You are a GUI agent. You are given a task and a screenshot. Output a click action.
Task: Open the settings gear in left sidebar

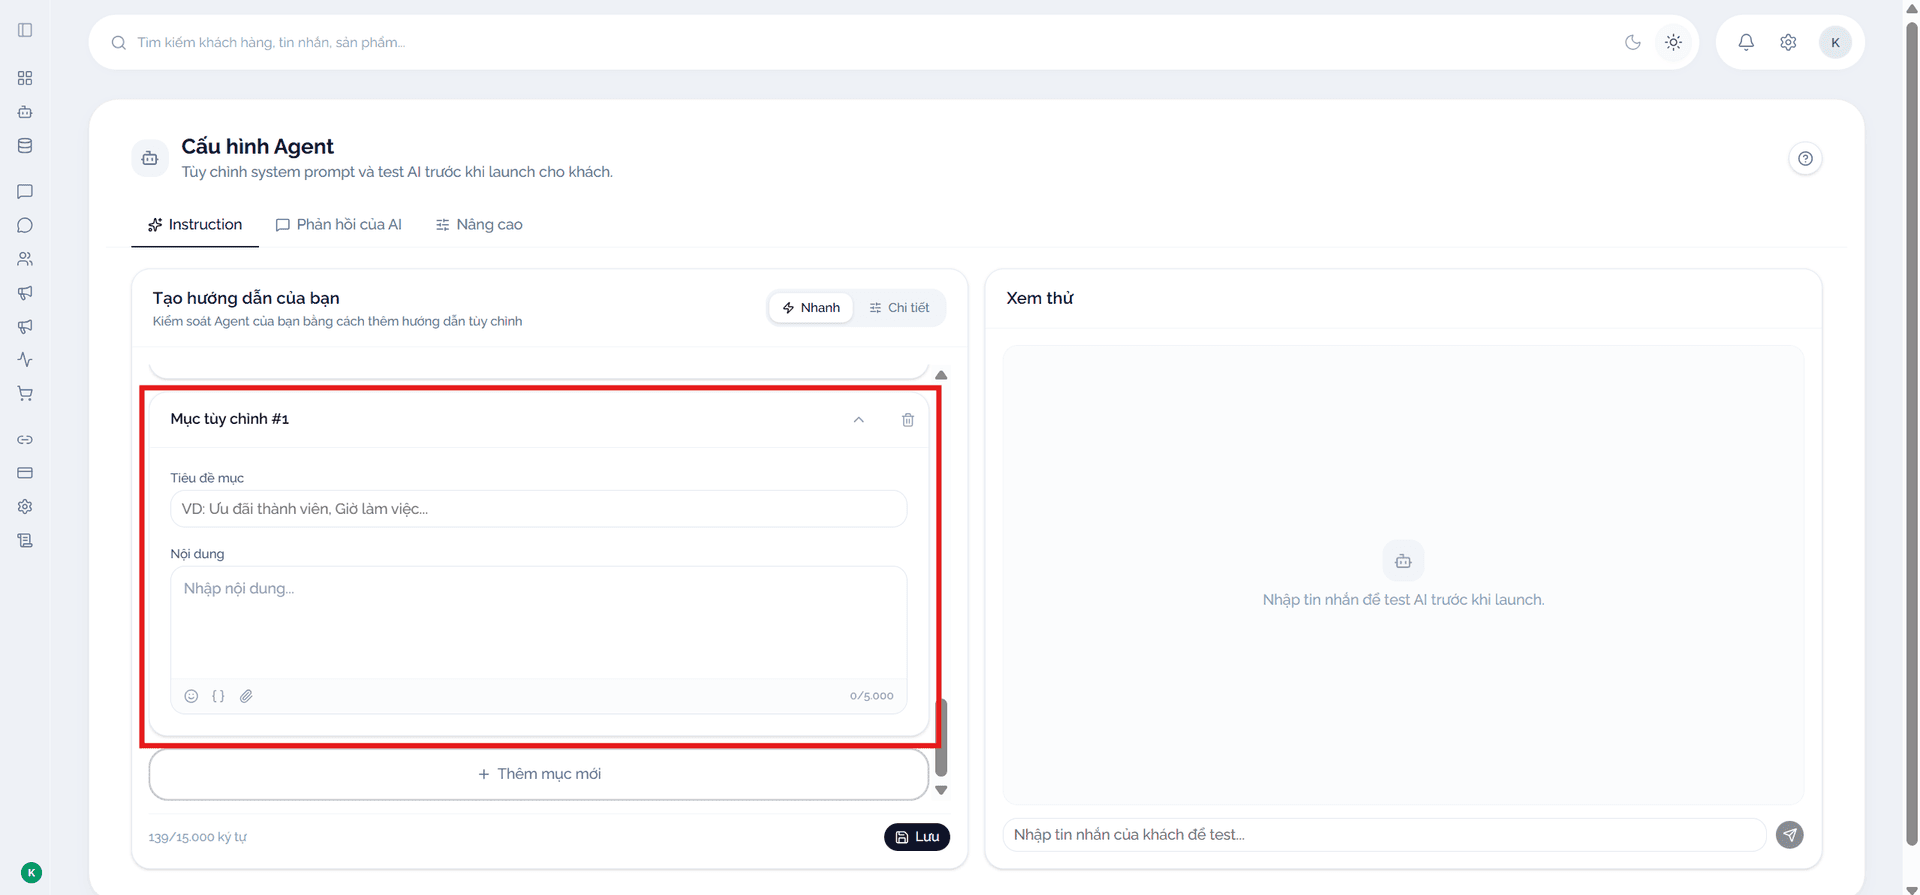[25, 507]
